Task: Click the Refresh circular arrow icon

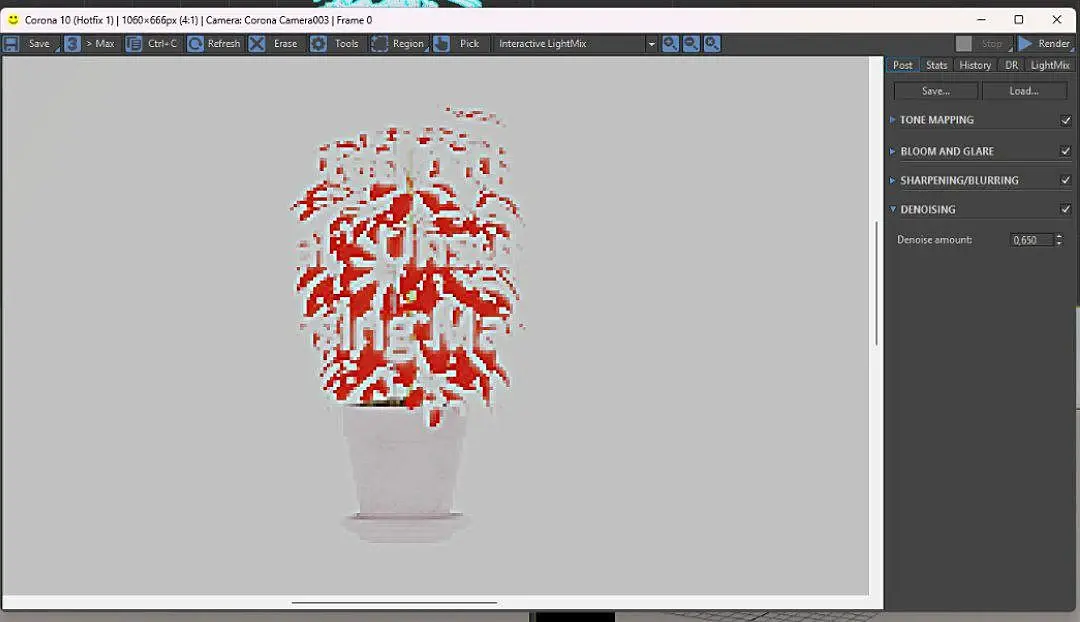Action: [196, 44]
